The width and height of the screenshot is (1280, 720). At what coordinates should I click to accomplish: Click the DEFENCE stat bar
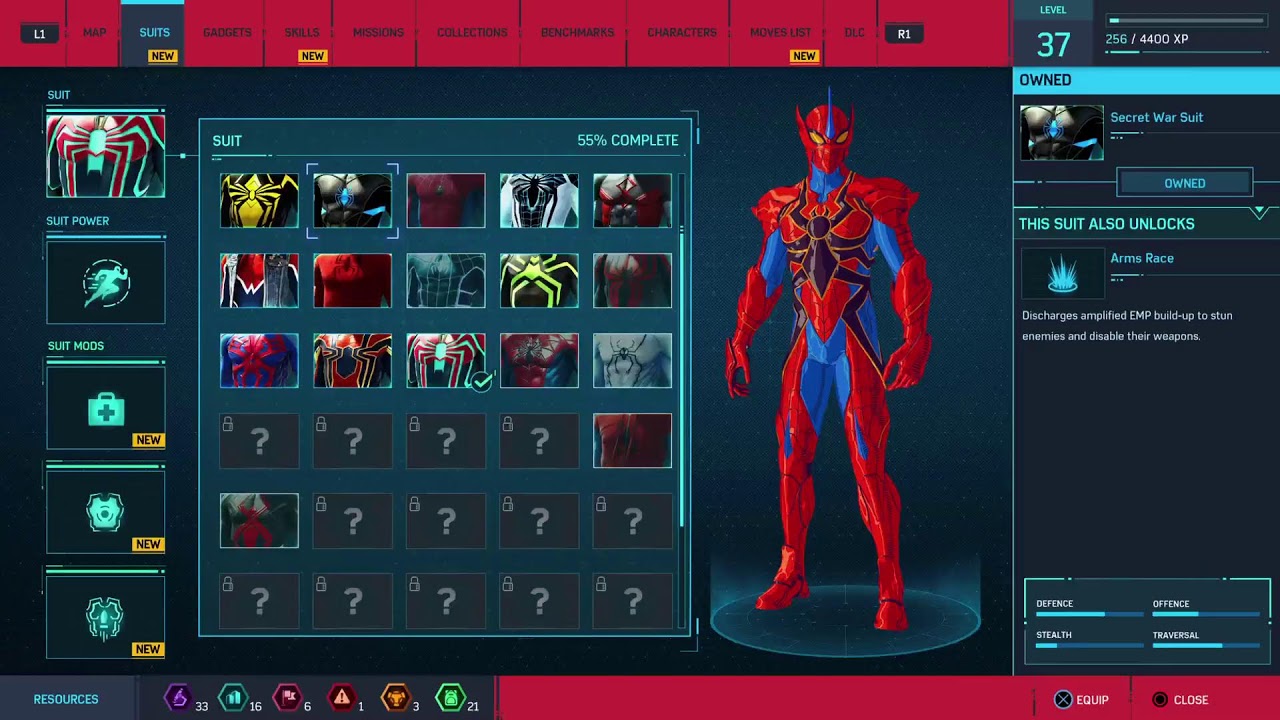(x=1089, y=615)
